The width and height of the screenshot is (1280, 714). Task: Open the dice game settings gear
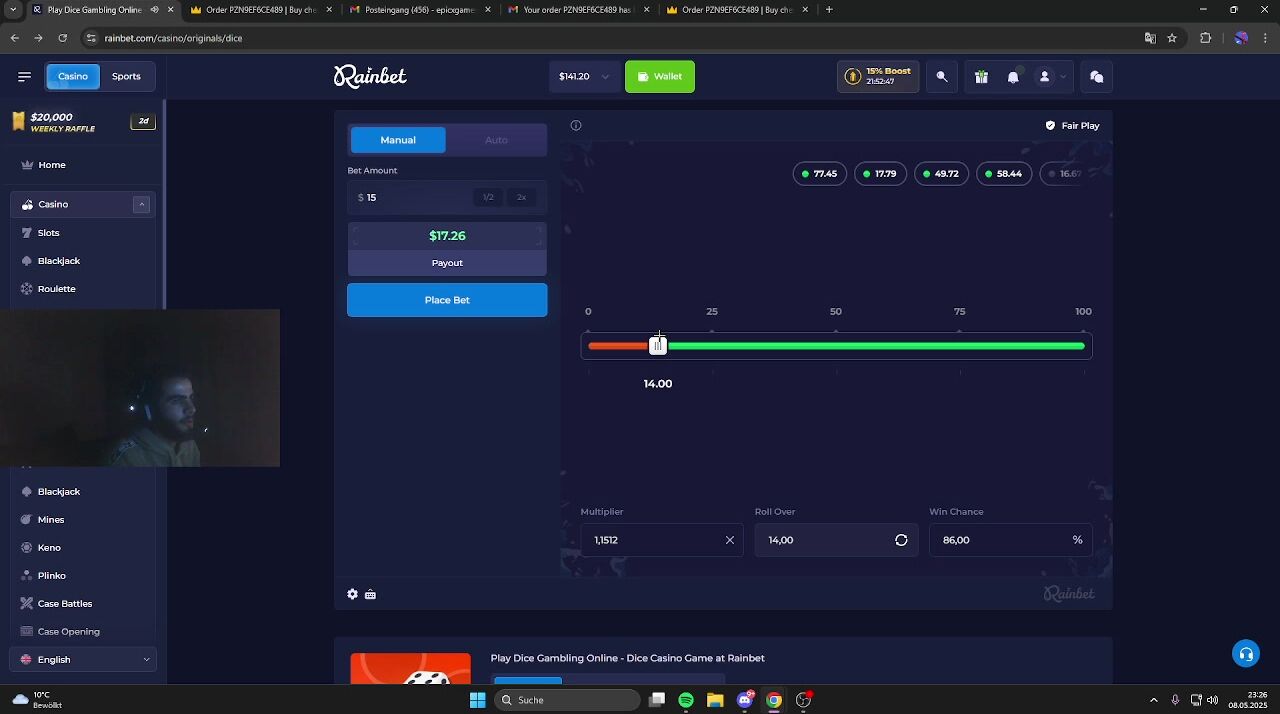coord(352,594)
